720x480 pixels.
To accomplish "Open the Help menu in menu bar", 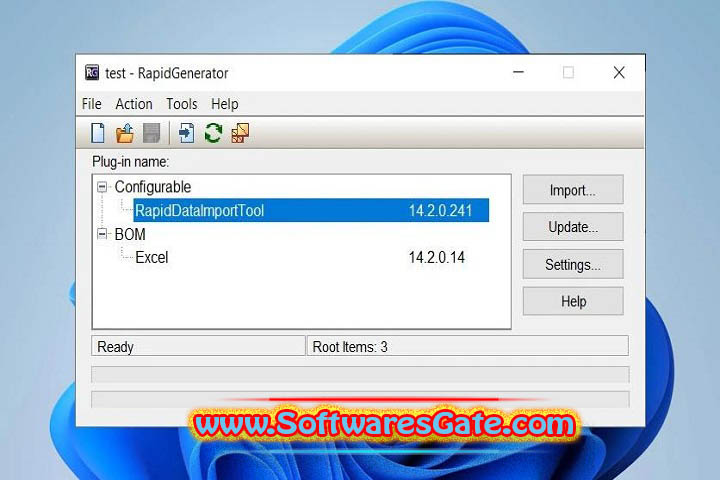I will coord(225,104).
